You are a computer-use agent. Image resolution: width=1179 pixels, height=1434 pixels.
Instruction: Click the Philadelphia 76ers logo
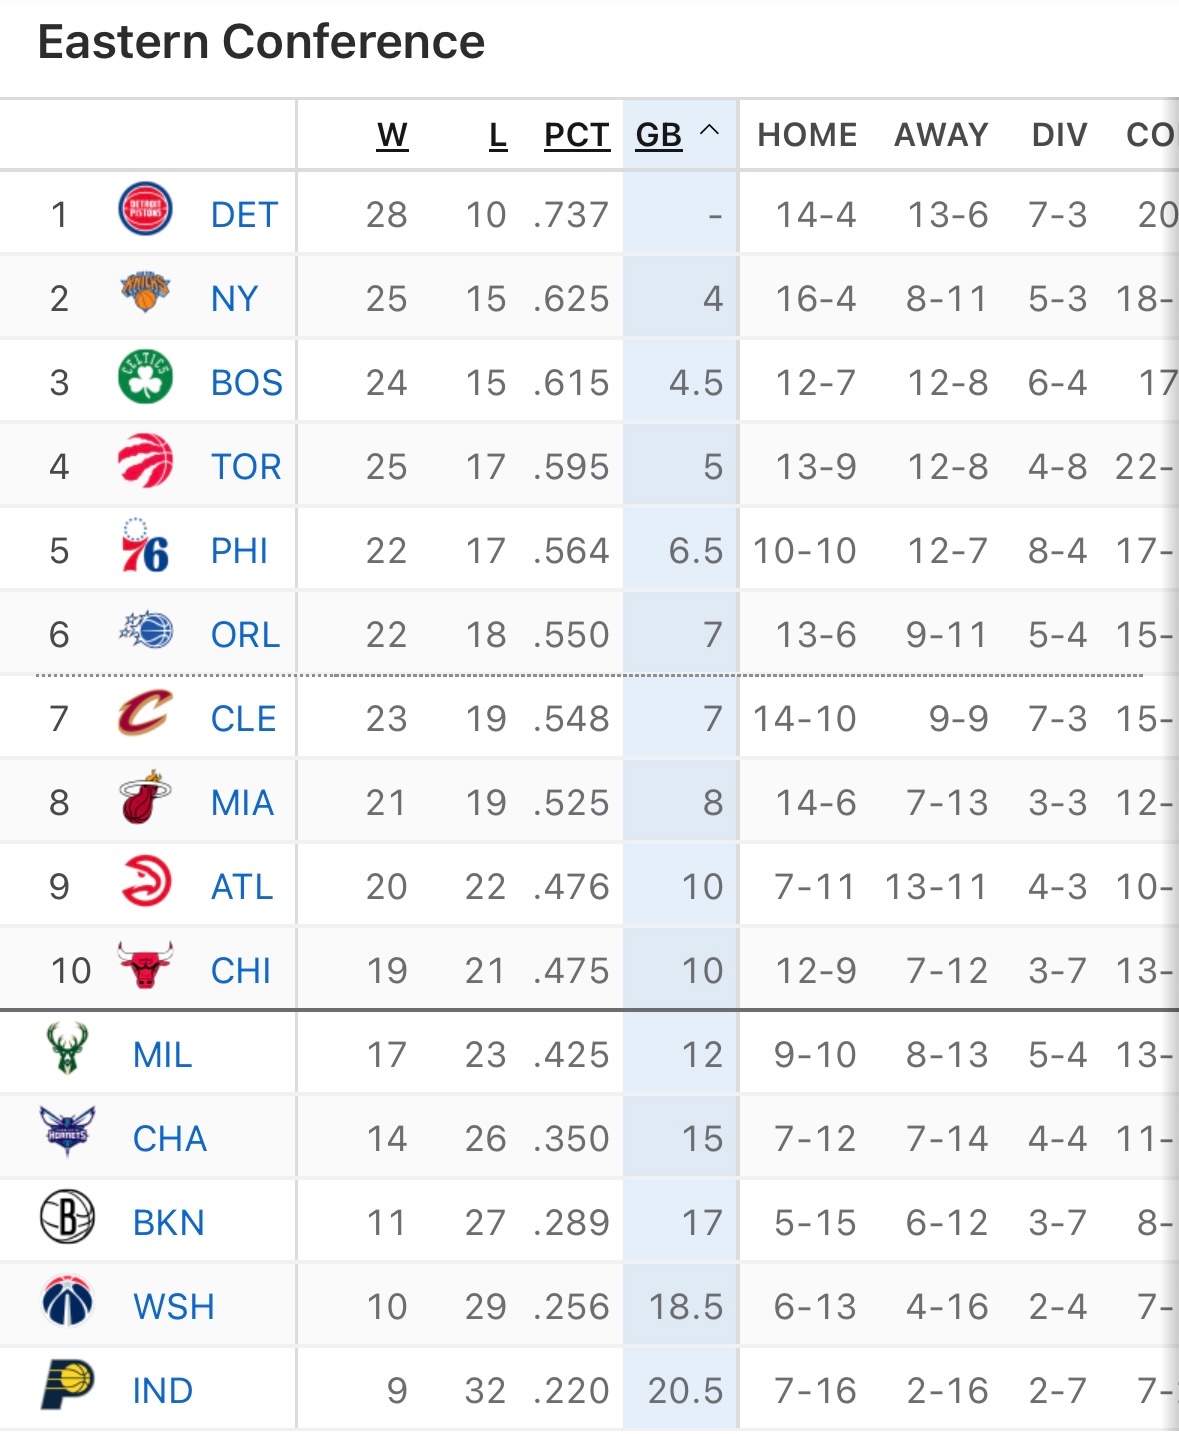(145, 546)
